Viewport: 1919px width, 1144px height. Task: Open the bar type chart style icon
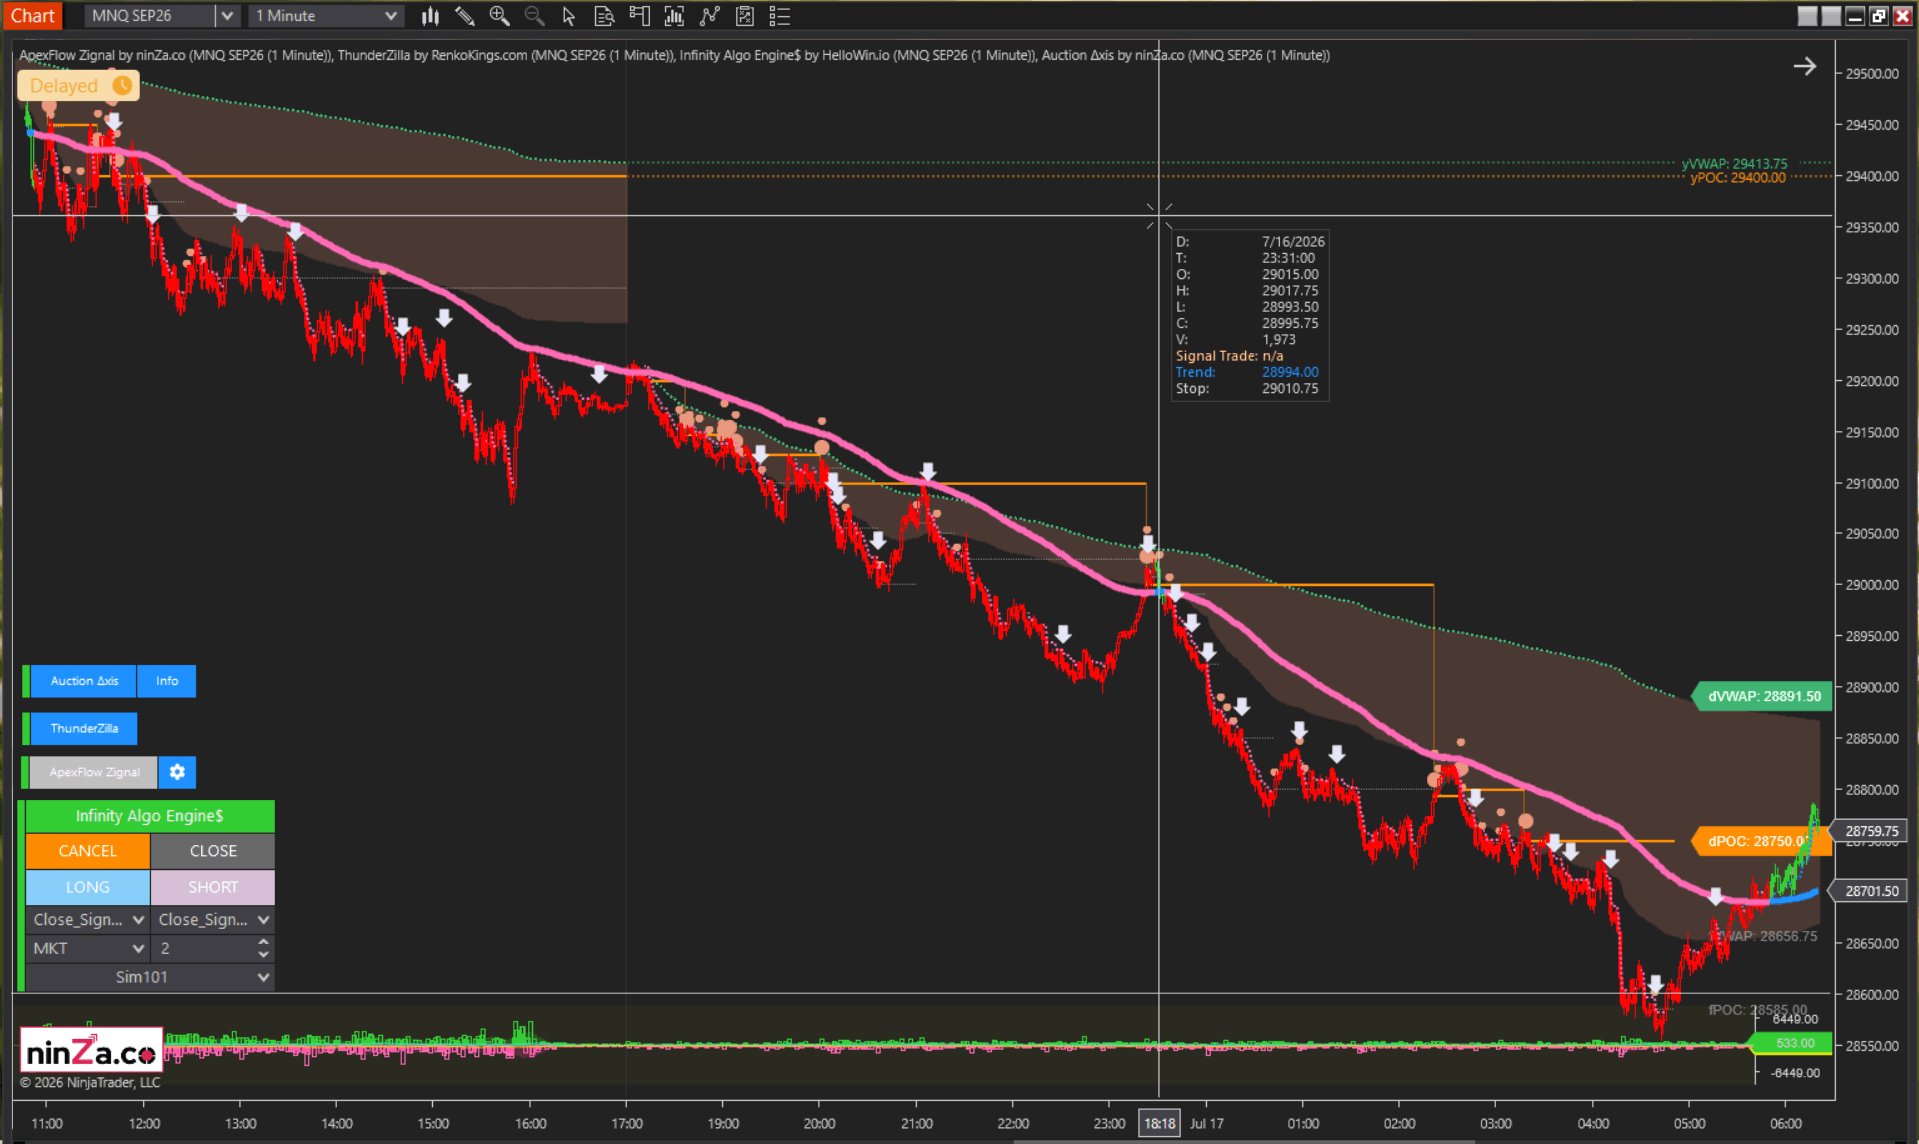pyautogui.click(x=430, y=16)
